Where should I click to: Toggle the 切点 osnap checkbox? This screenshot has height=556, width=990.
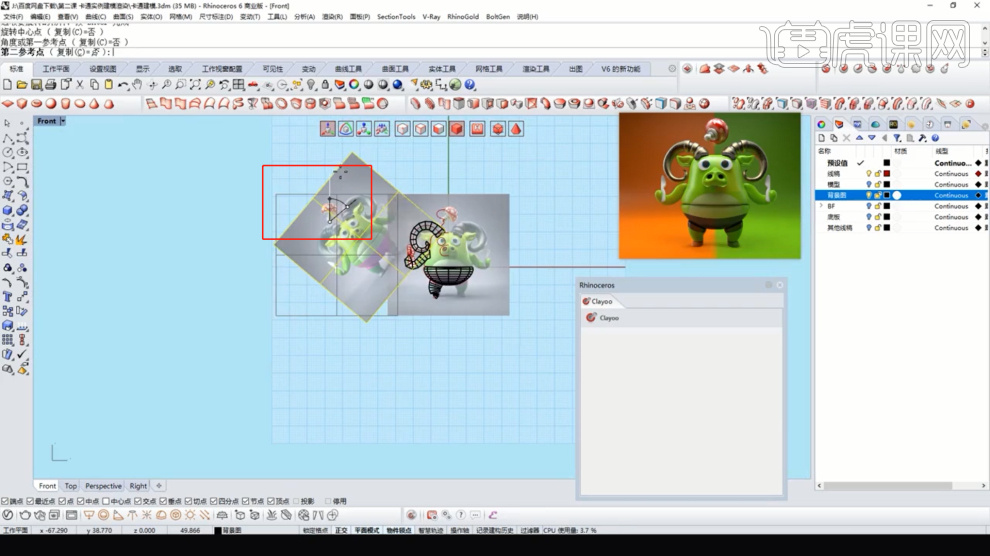(188, 501)
